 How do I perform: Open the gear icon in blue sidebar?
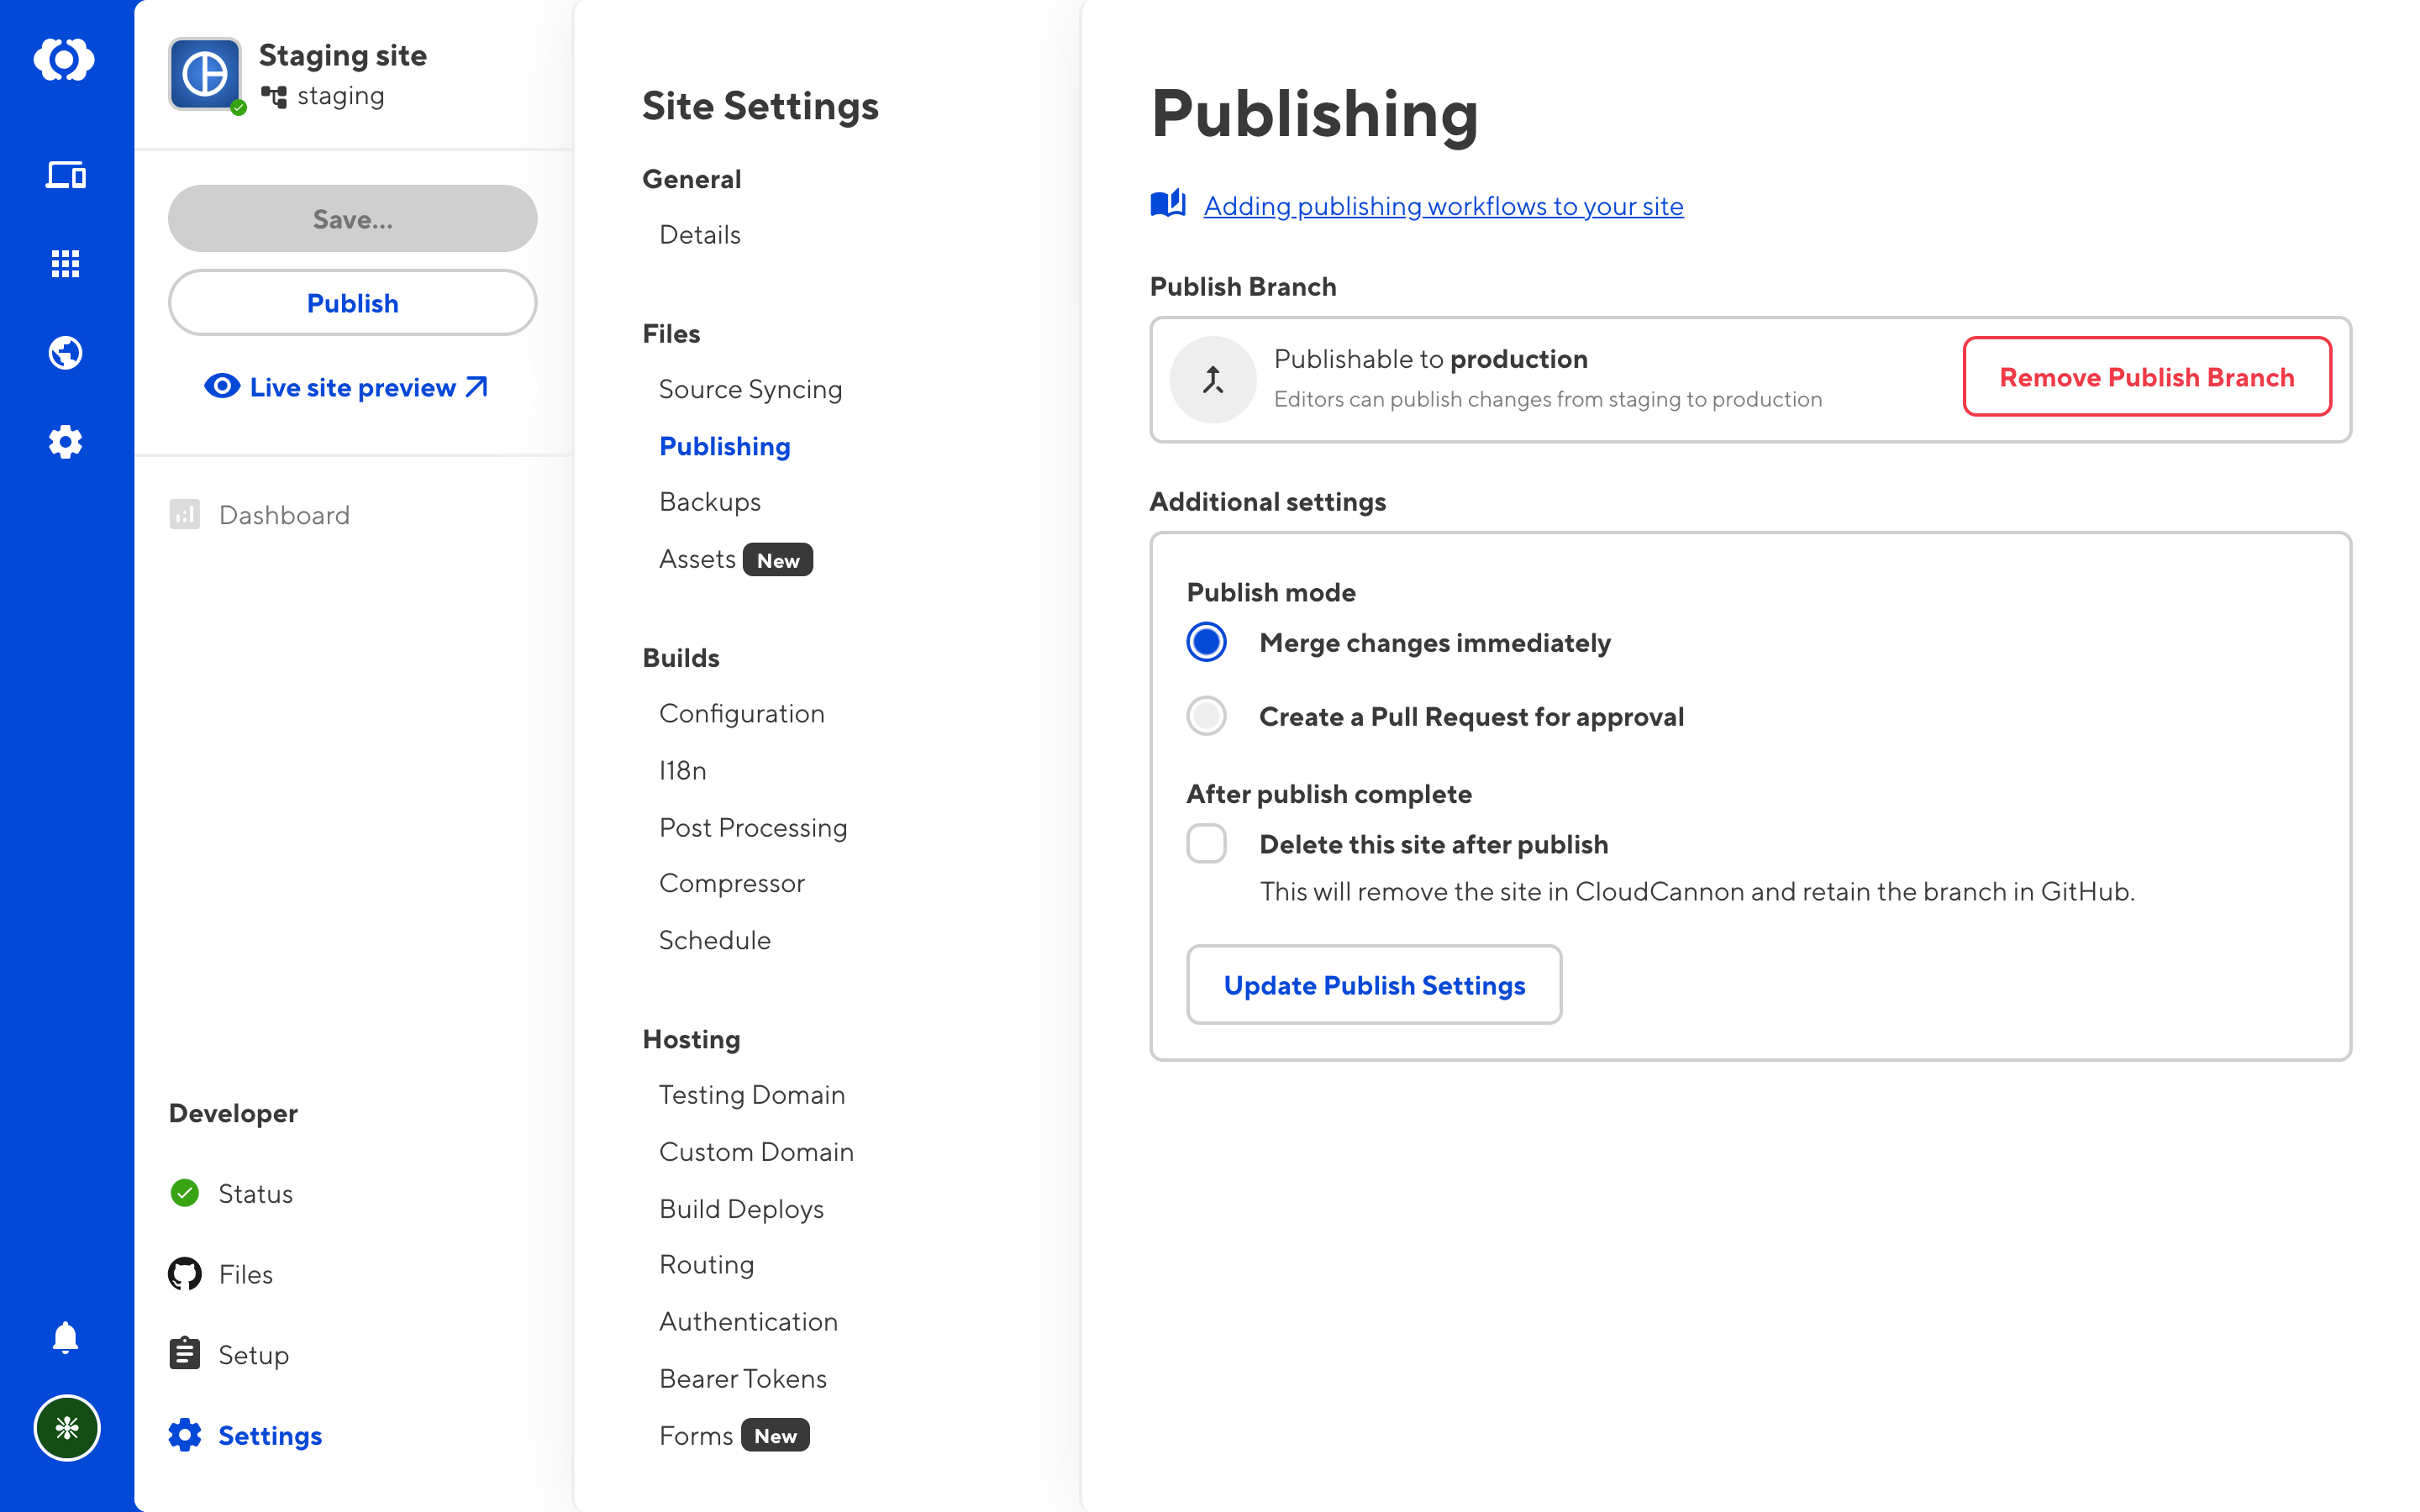[65, 442]
